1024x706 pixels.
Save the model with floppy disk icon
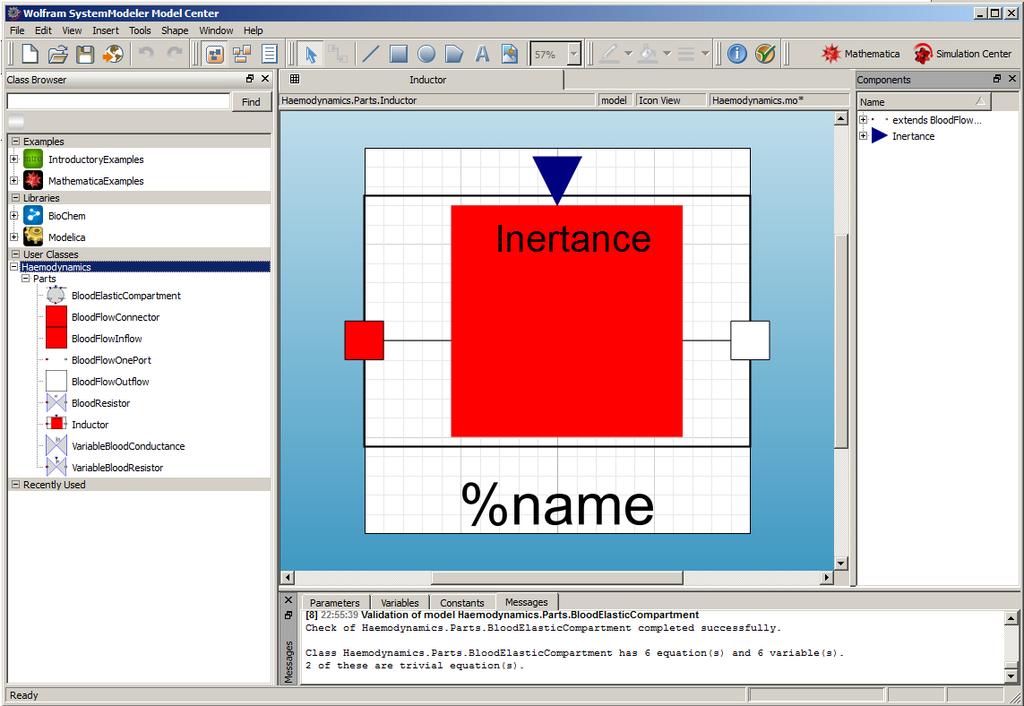[85, 54]
